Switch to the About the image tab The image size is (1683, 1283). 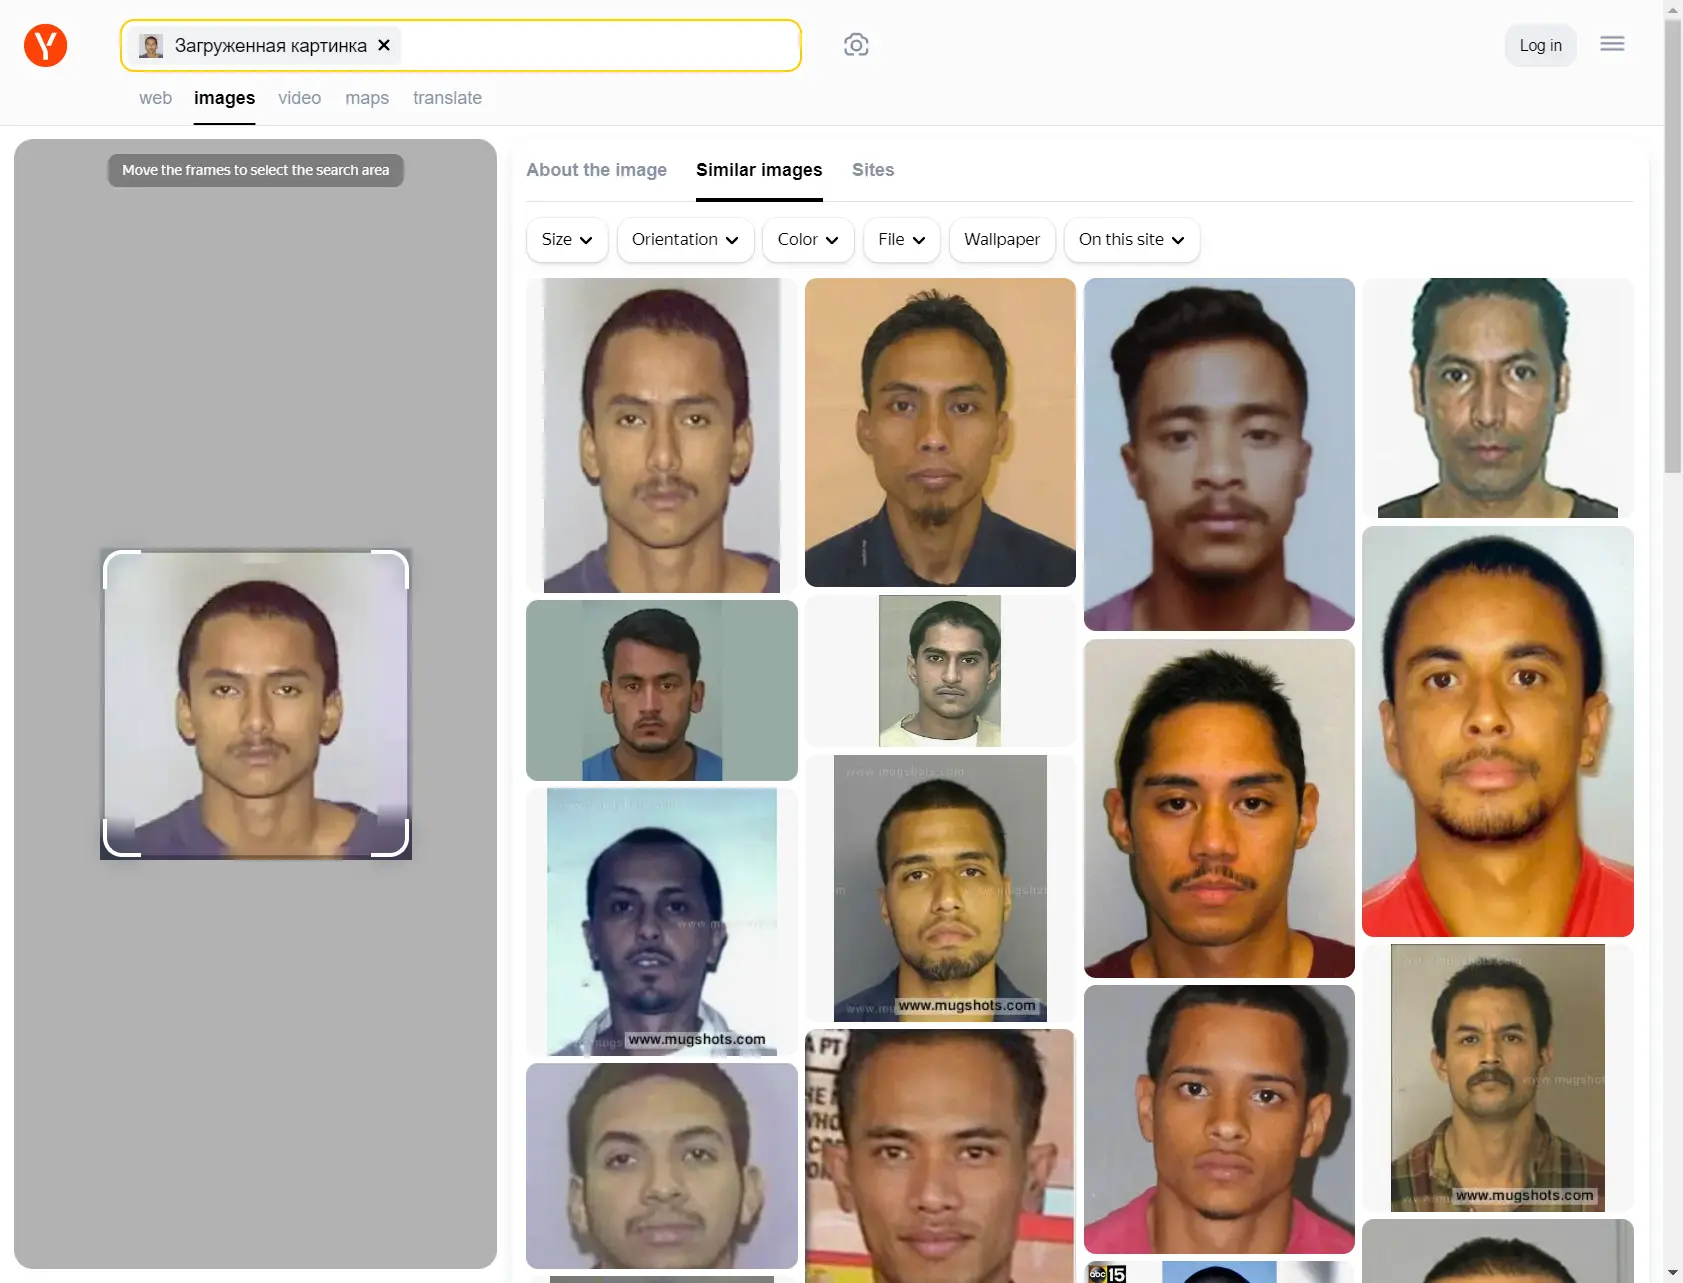click(596, 170)
